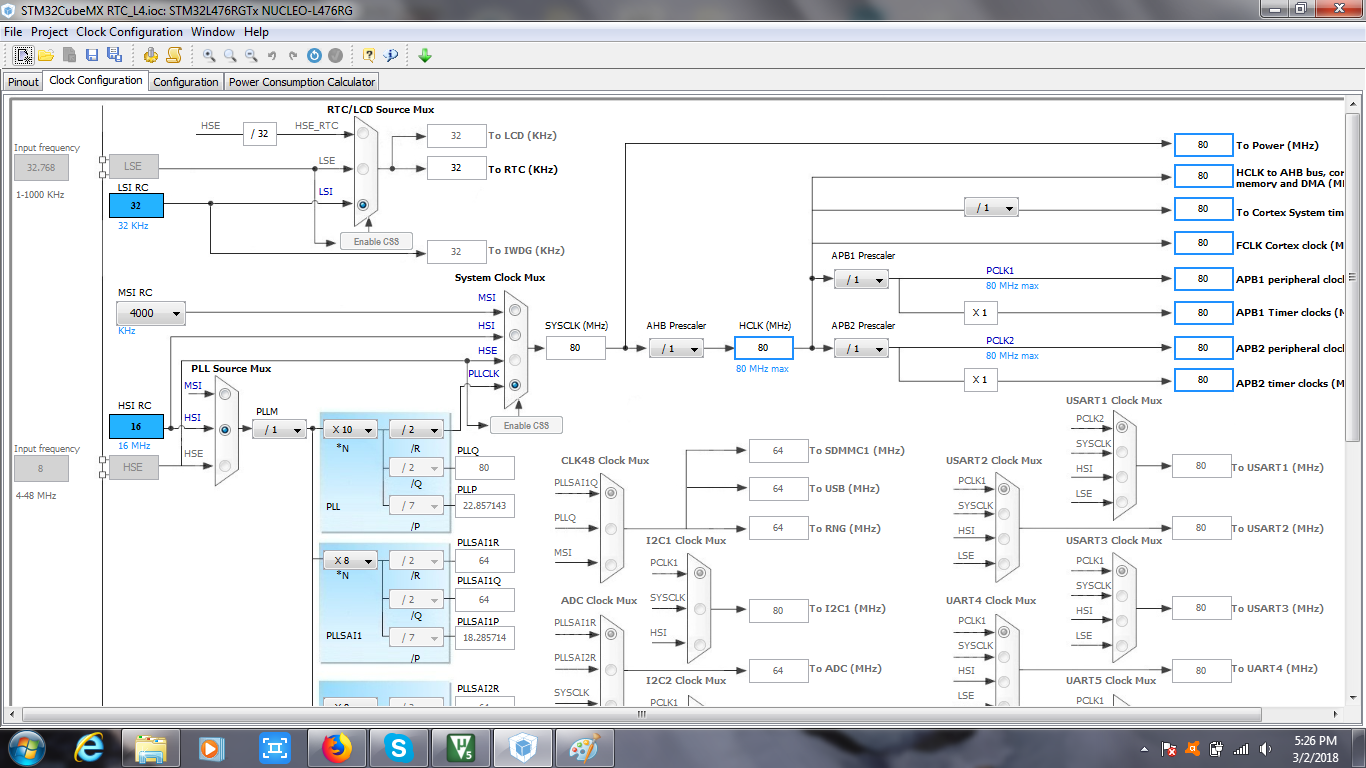Click the SYSCLK (MHz) value field

pyautogui.click(x=575, y=348)
